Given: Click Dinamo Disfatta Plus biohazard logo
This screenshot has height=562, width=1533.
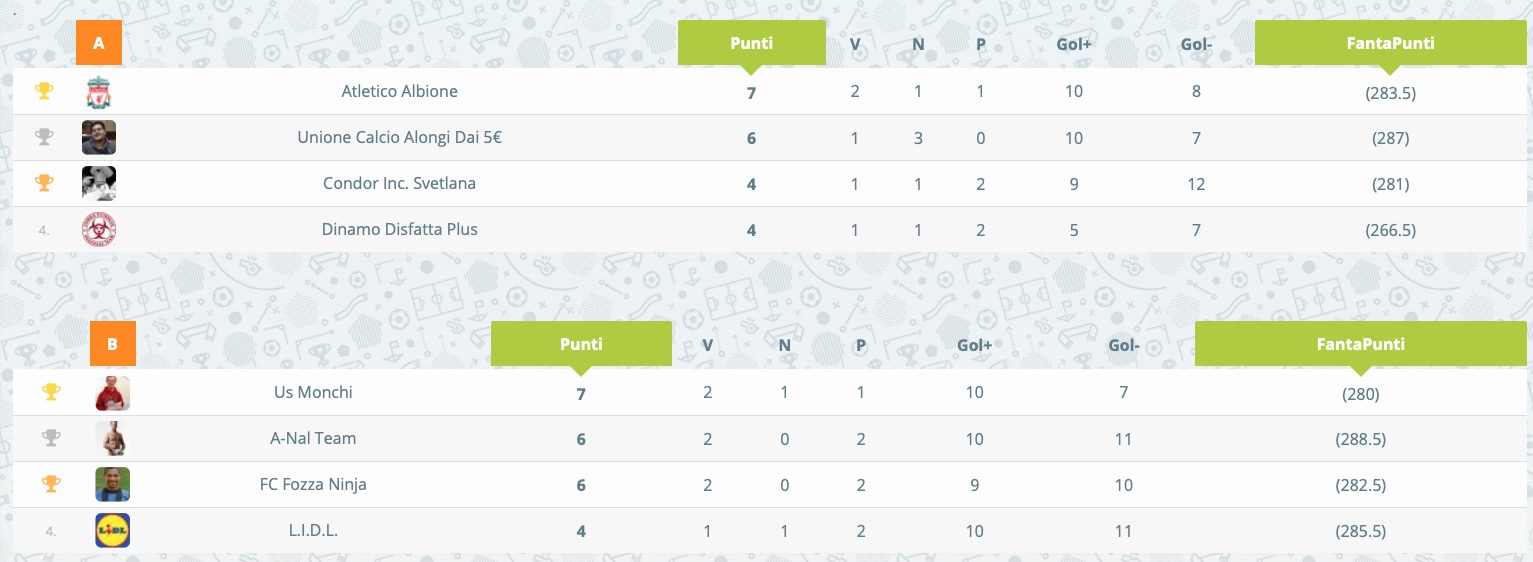Looking at the screenshot, I should pyautogui.click(x=99, y=229).
